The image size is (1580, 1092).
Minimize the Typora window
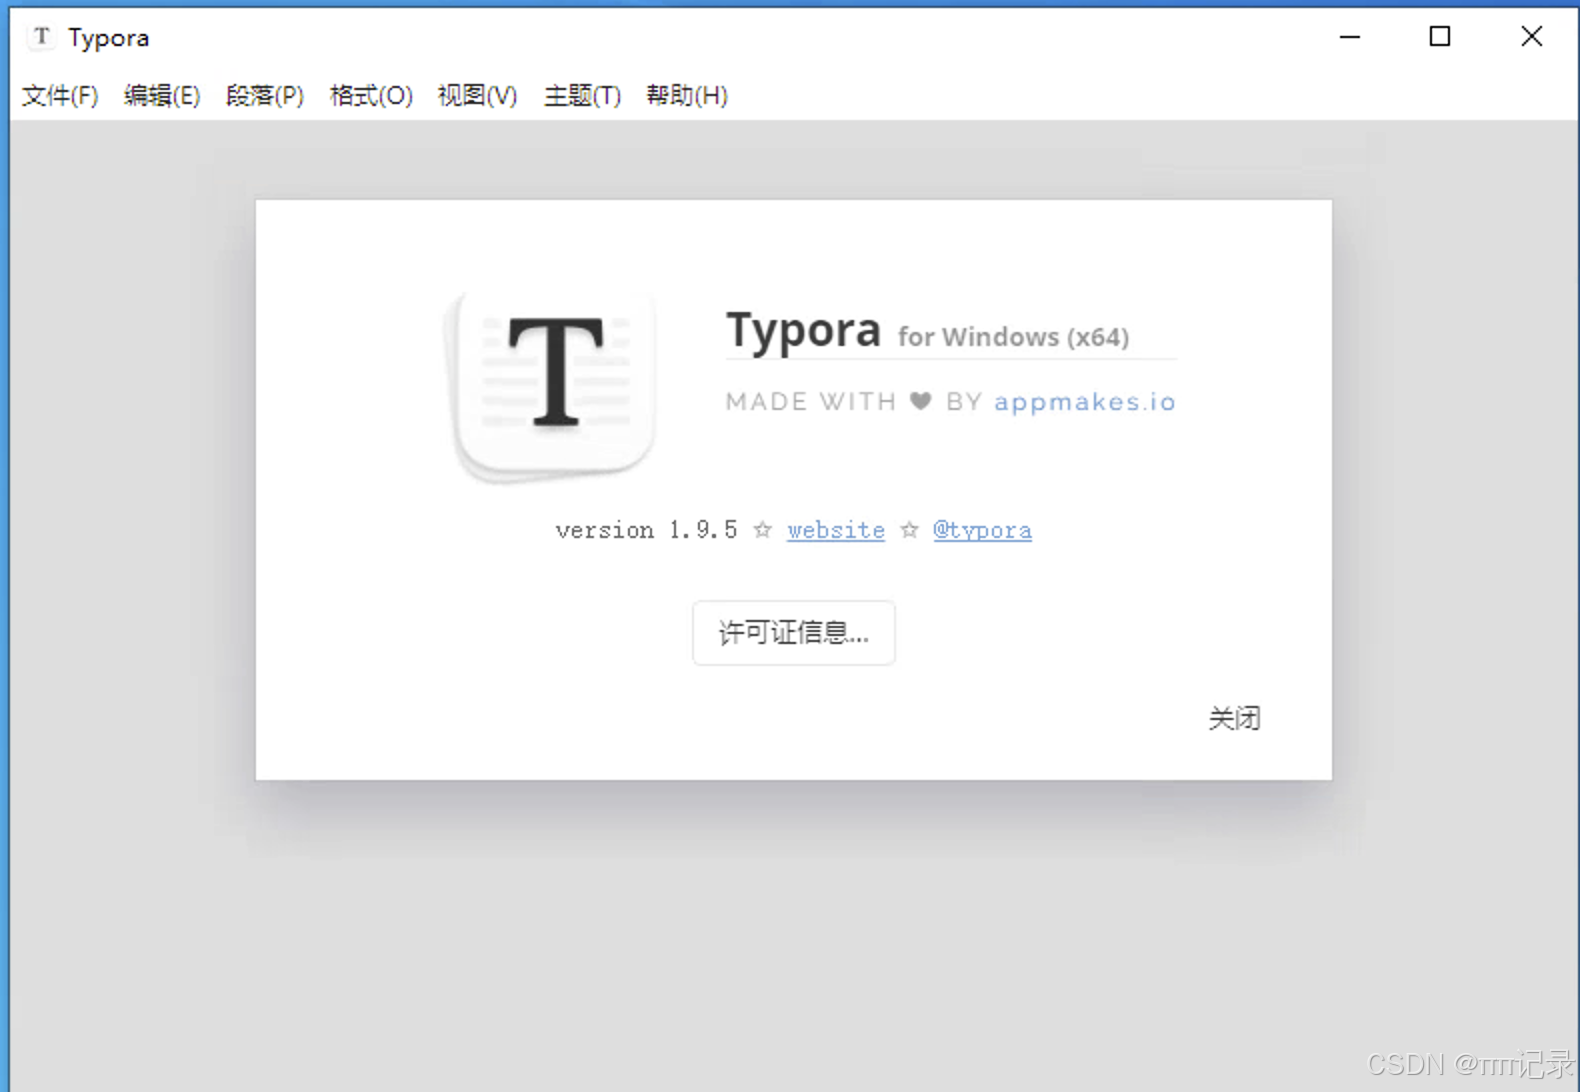click(x=1350, y=37)
